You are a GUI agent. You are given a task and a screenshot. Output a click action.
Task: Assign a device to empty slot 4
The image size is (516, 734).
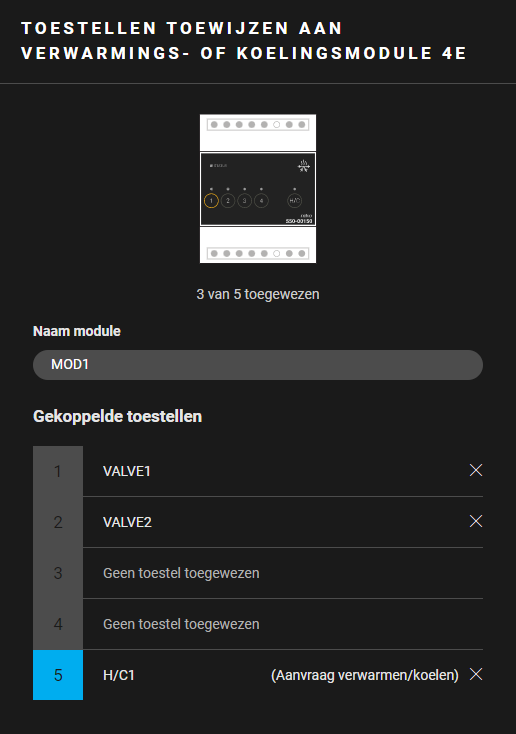point(283,624)
